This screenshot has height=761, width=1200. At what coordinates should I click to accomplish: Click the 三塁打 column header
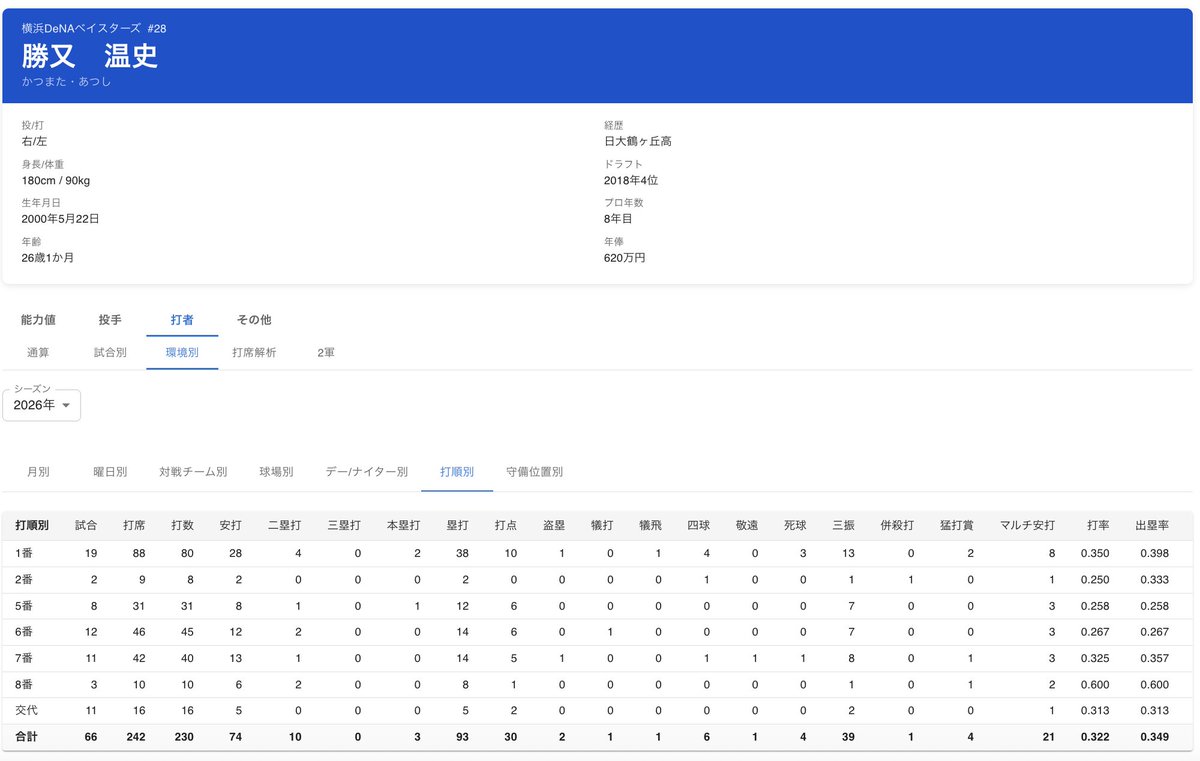[x=344, y=525]
